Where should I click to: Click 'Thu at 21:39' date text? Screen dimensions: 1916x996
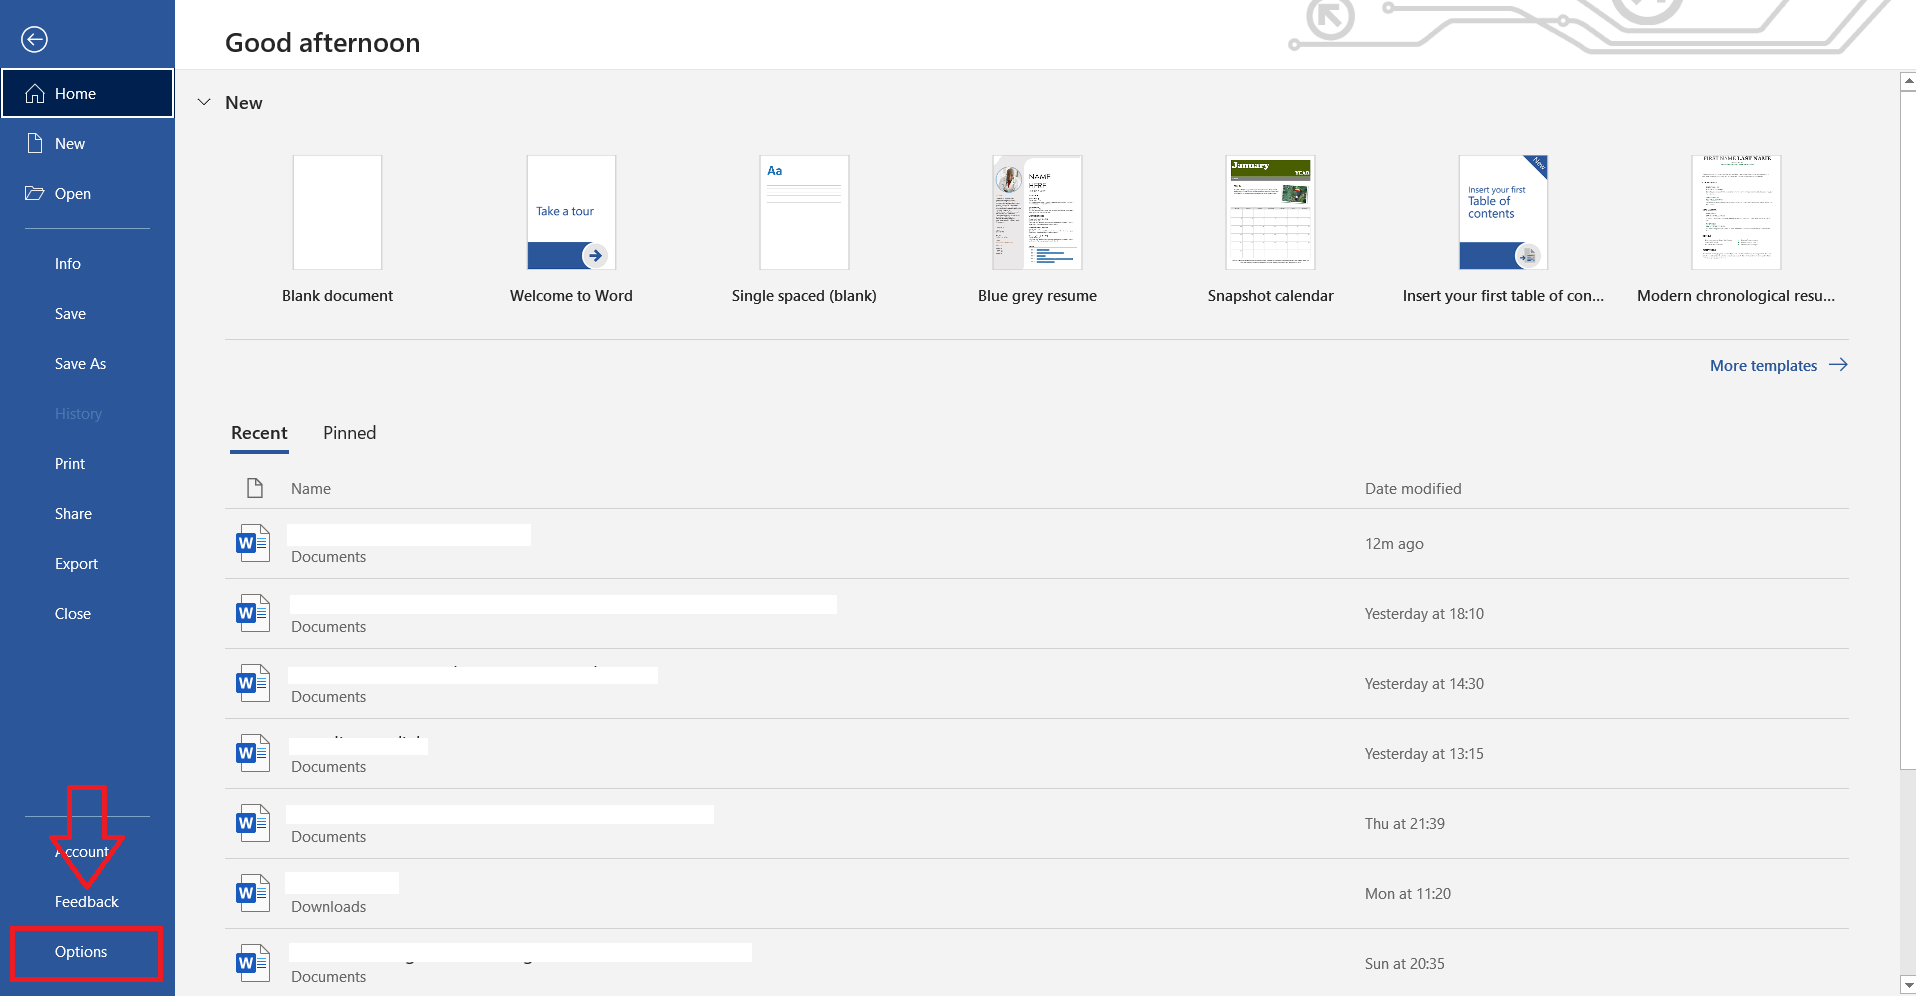(x=1405, y=823)
